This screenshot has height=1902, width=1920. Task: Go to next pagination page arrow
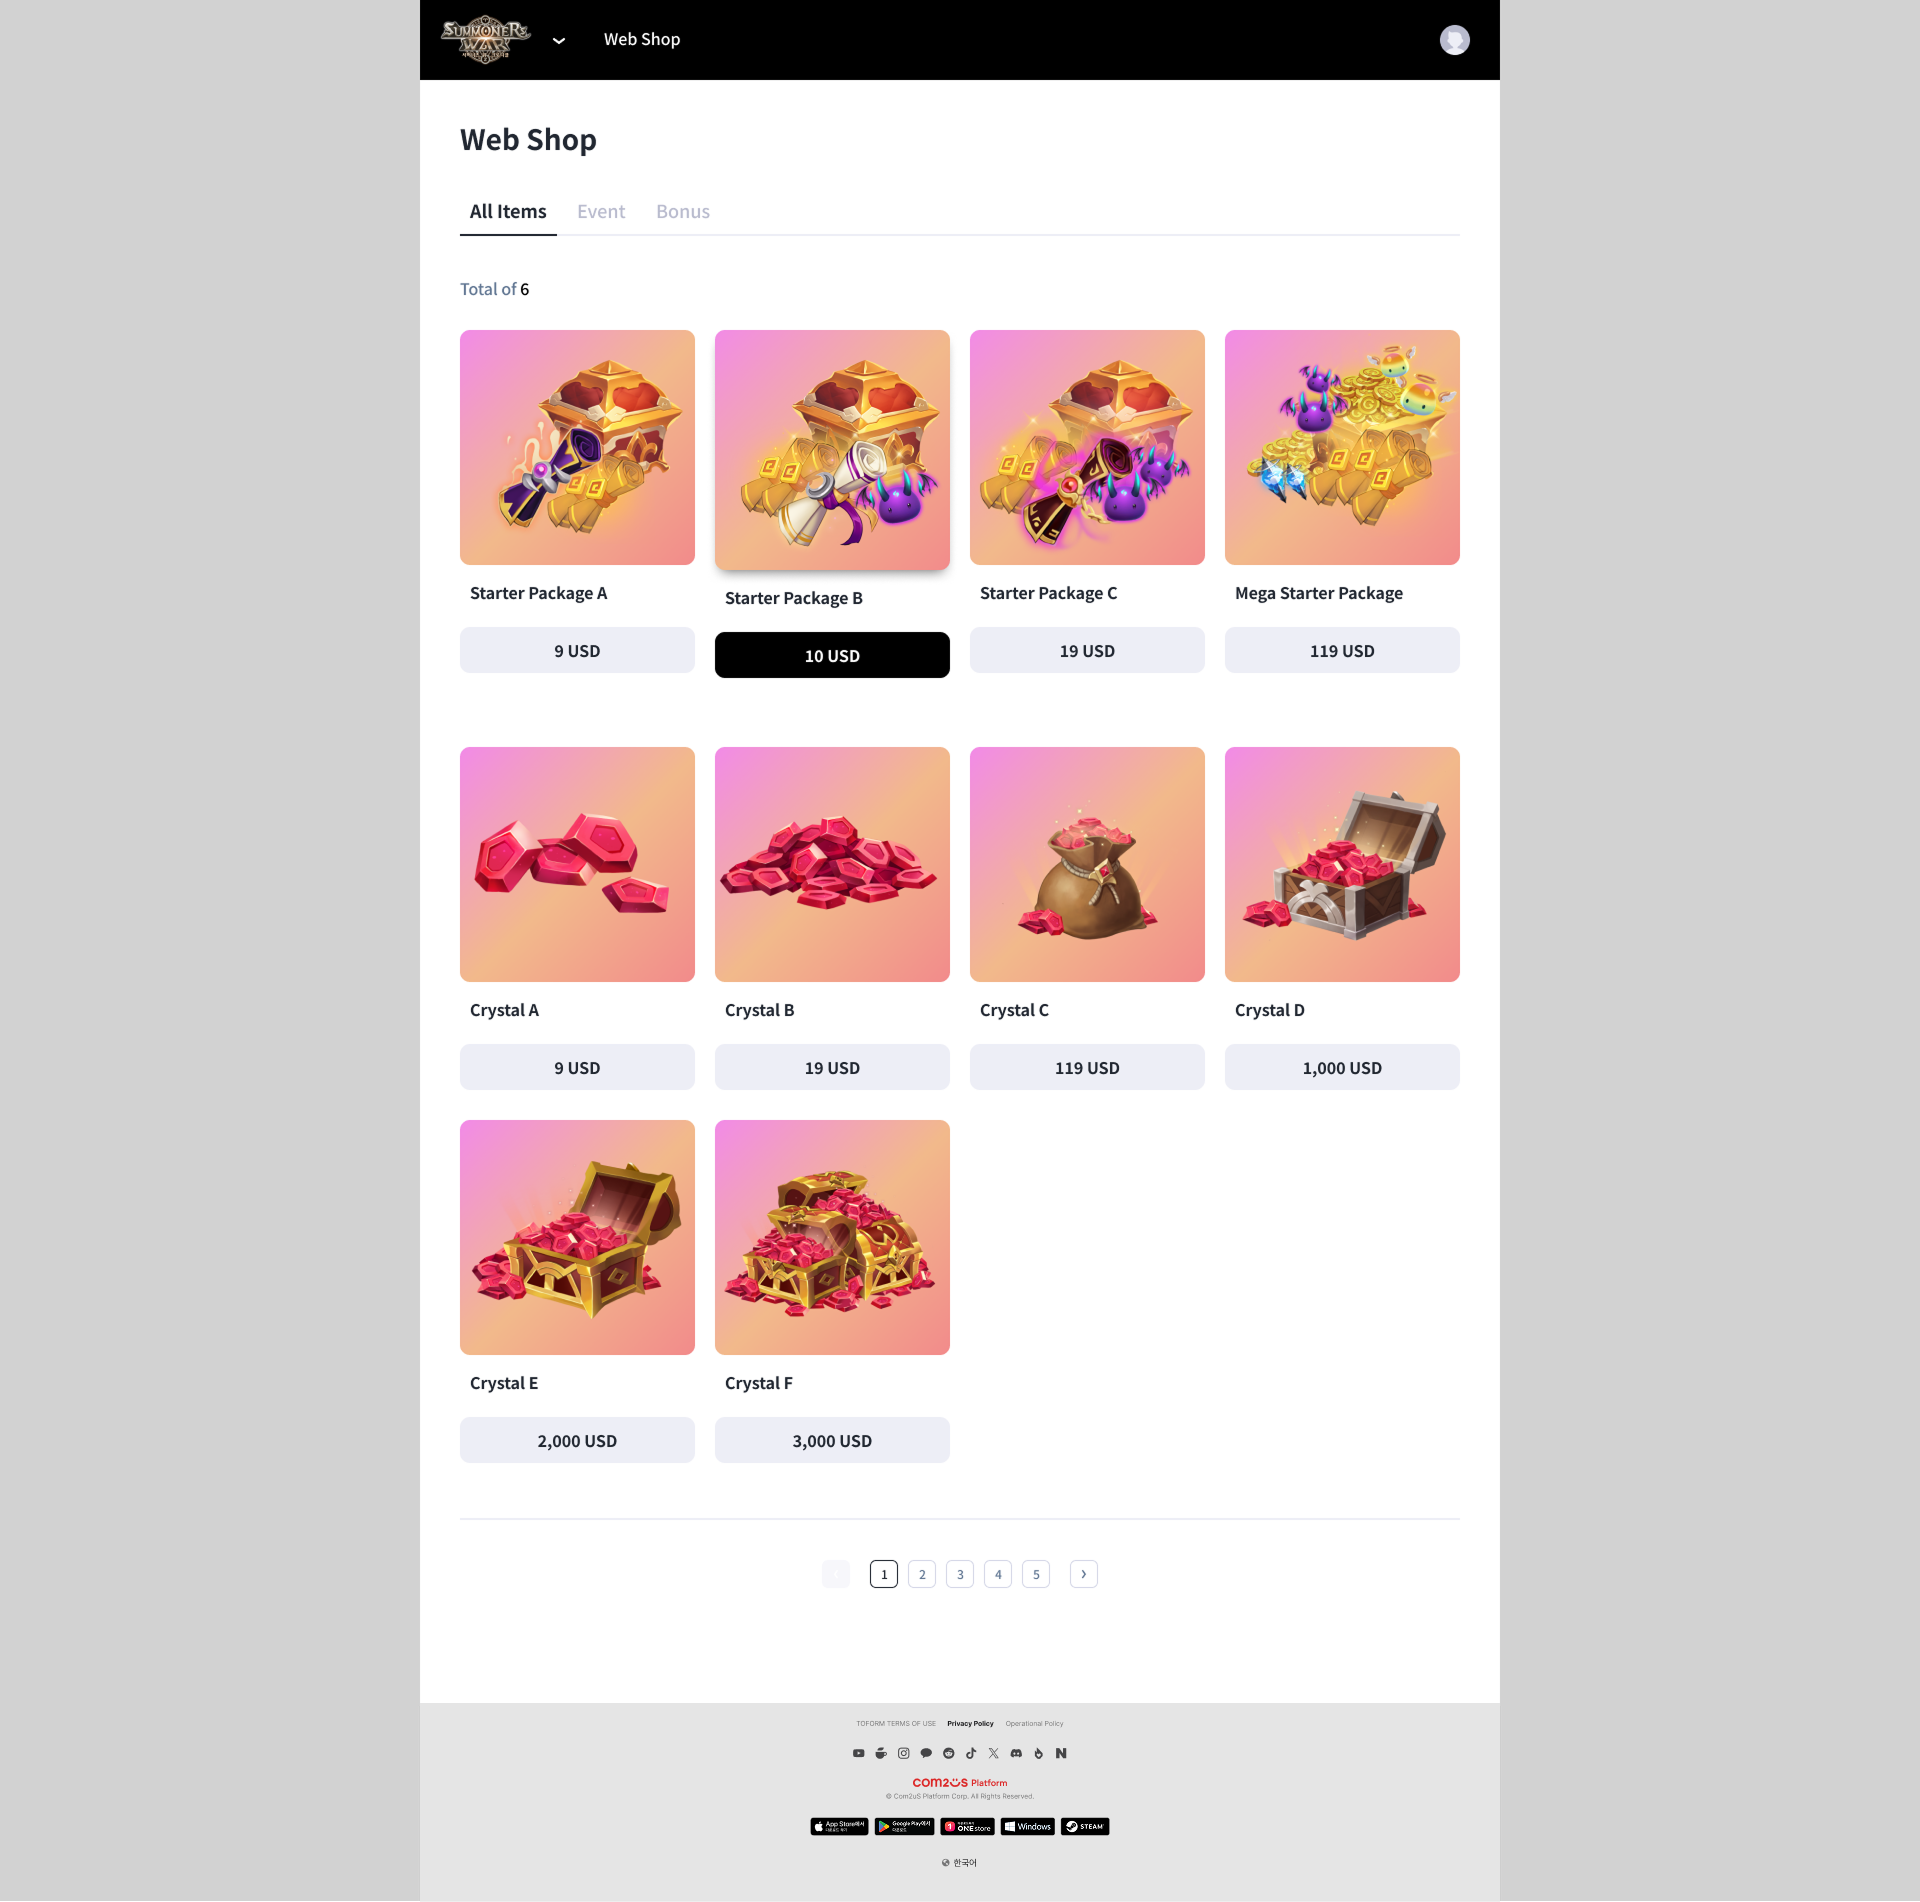(x=1083, y=1574)
